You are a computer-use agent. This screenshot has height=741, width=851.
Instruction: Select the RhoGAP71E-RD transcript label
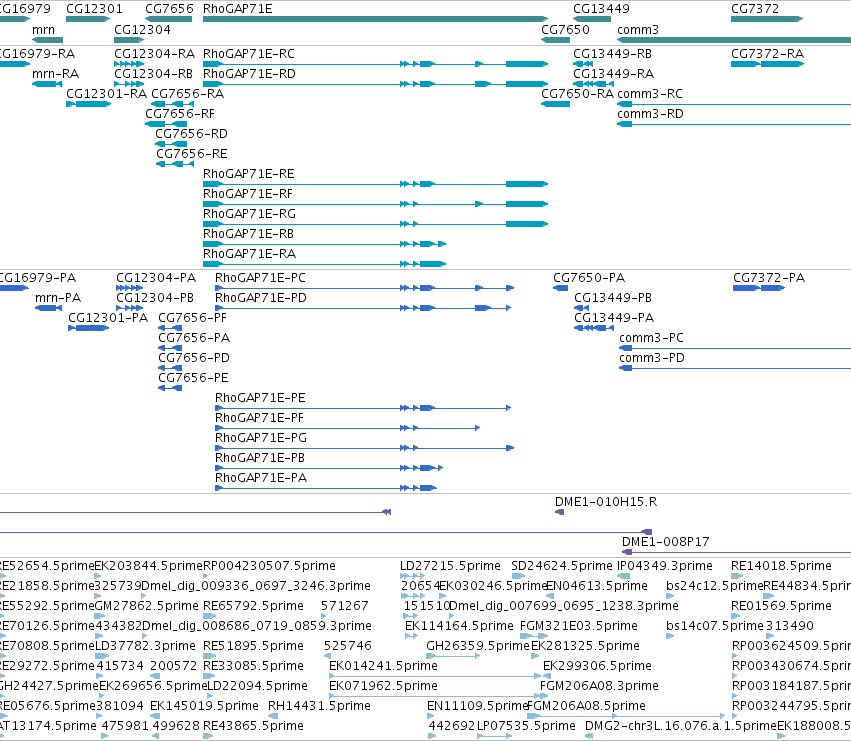click(249, 74)
